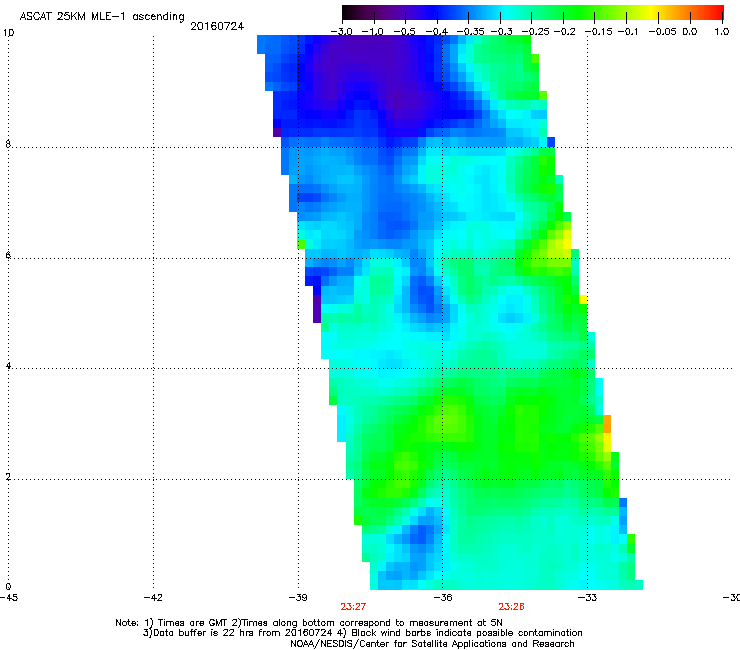This screenshot has width=740, height=650.
Task: Click the color bar label 1.0
Action: coord(722,32)
